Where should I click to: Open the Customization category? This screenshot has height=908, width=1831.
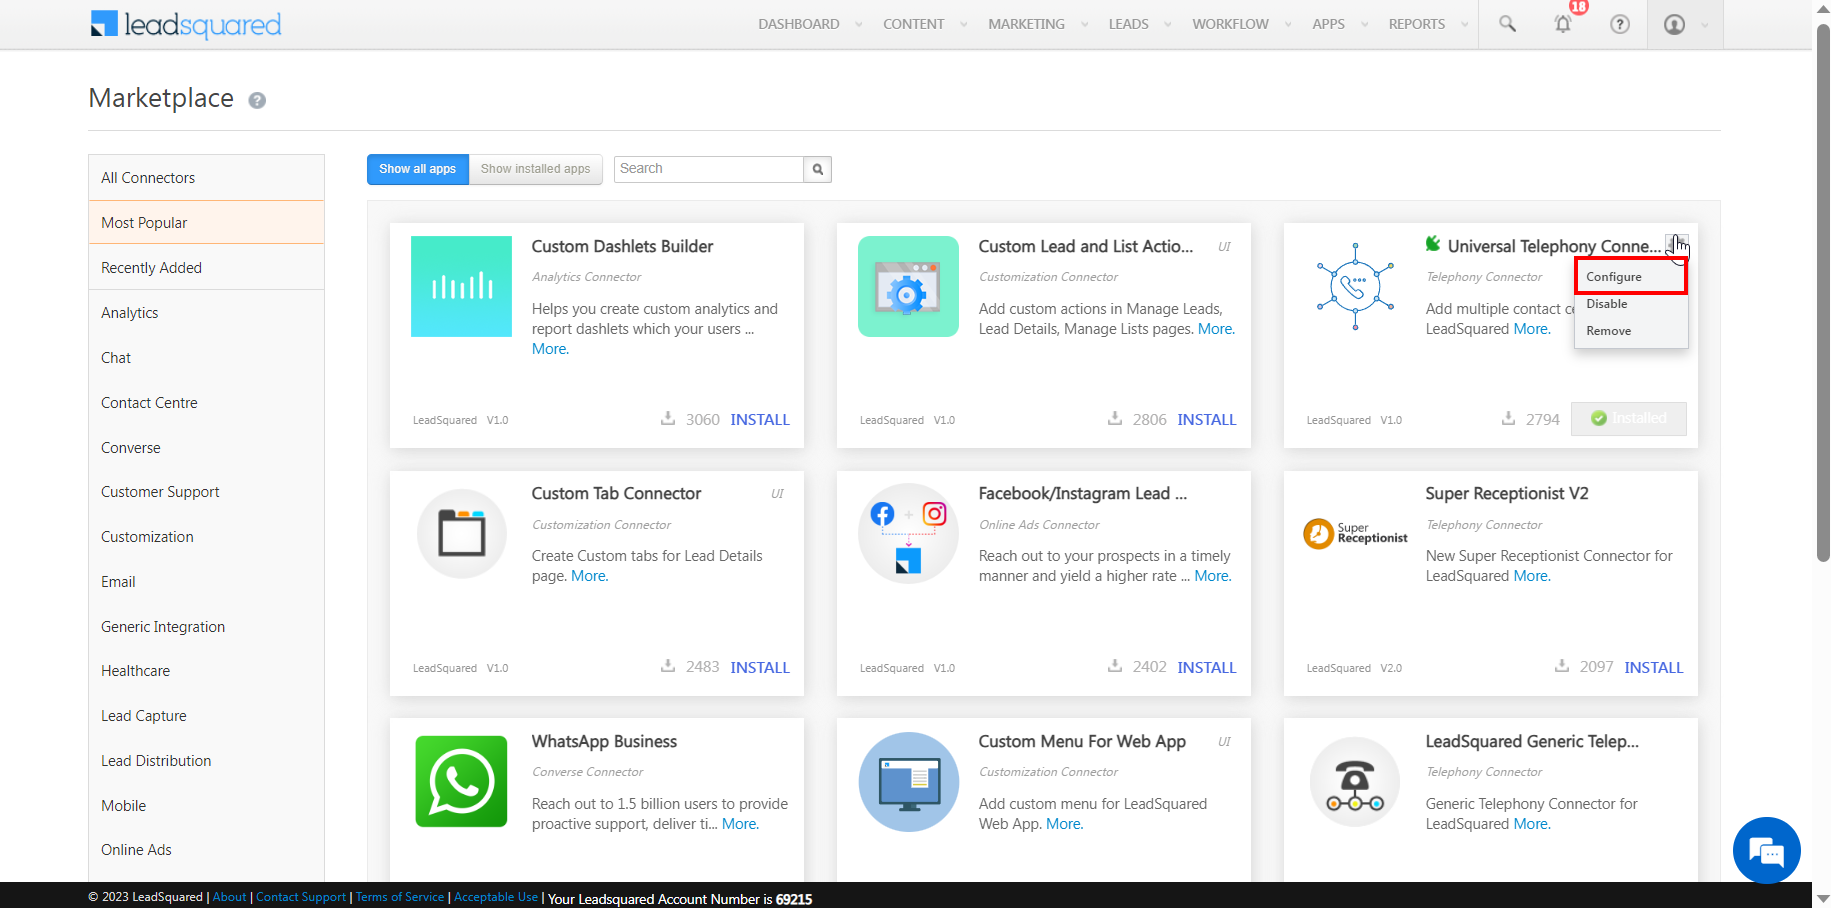(206, 537)
